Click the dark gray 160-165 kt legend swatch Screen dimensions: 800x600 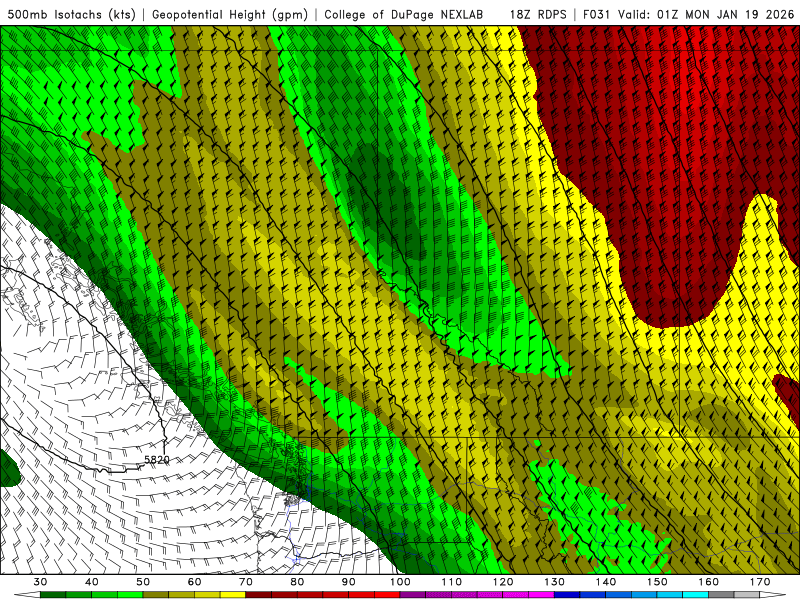[x=721, y=595]
